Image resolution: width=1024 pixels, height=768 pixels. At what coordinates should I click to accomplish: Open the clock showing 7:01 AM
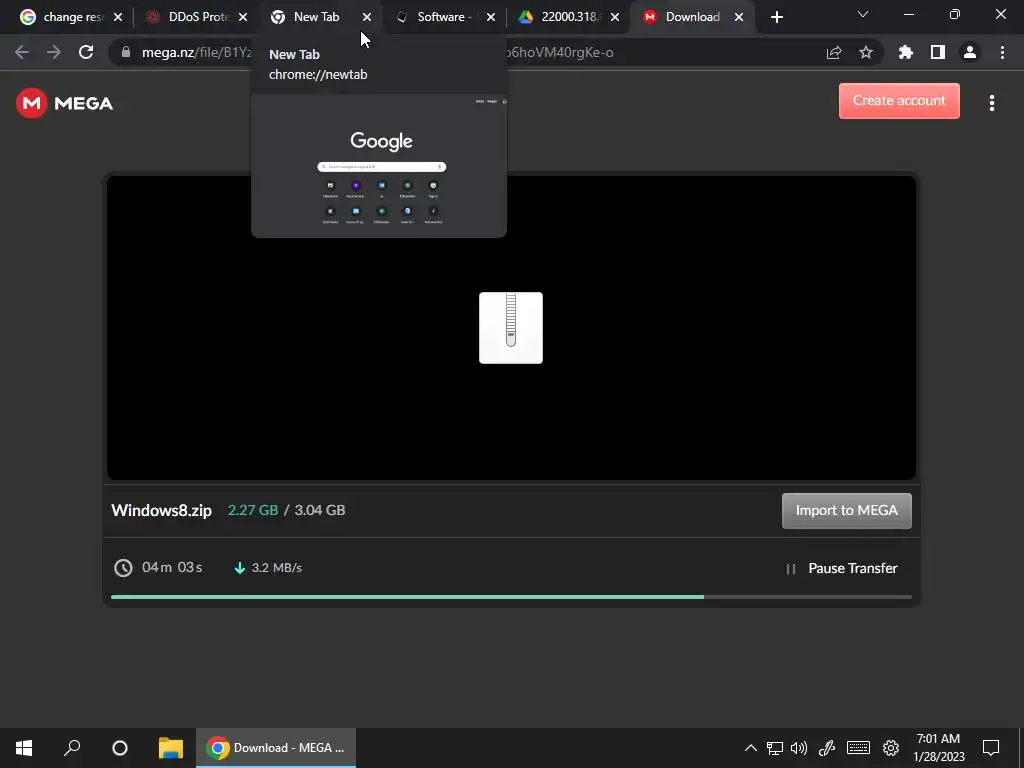tap(938, 748)
